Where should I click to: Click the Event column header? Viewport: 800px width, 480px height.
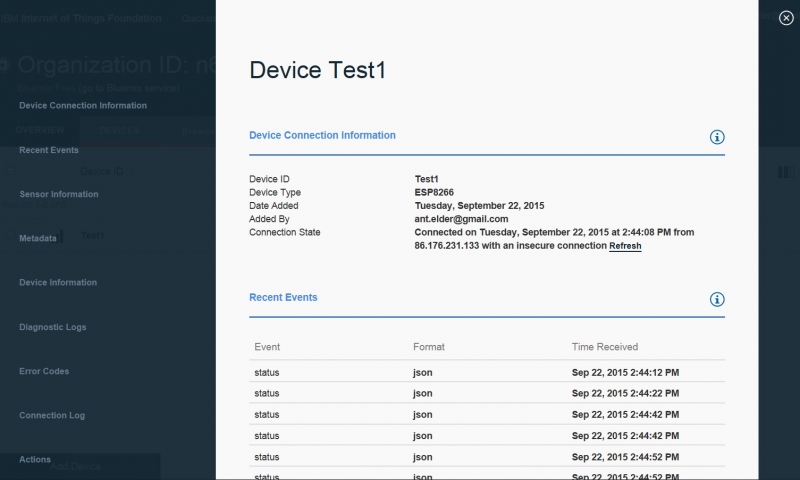pos(267,347)
